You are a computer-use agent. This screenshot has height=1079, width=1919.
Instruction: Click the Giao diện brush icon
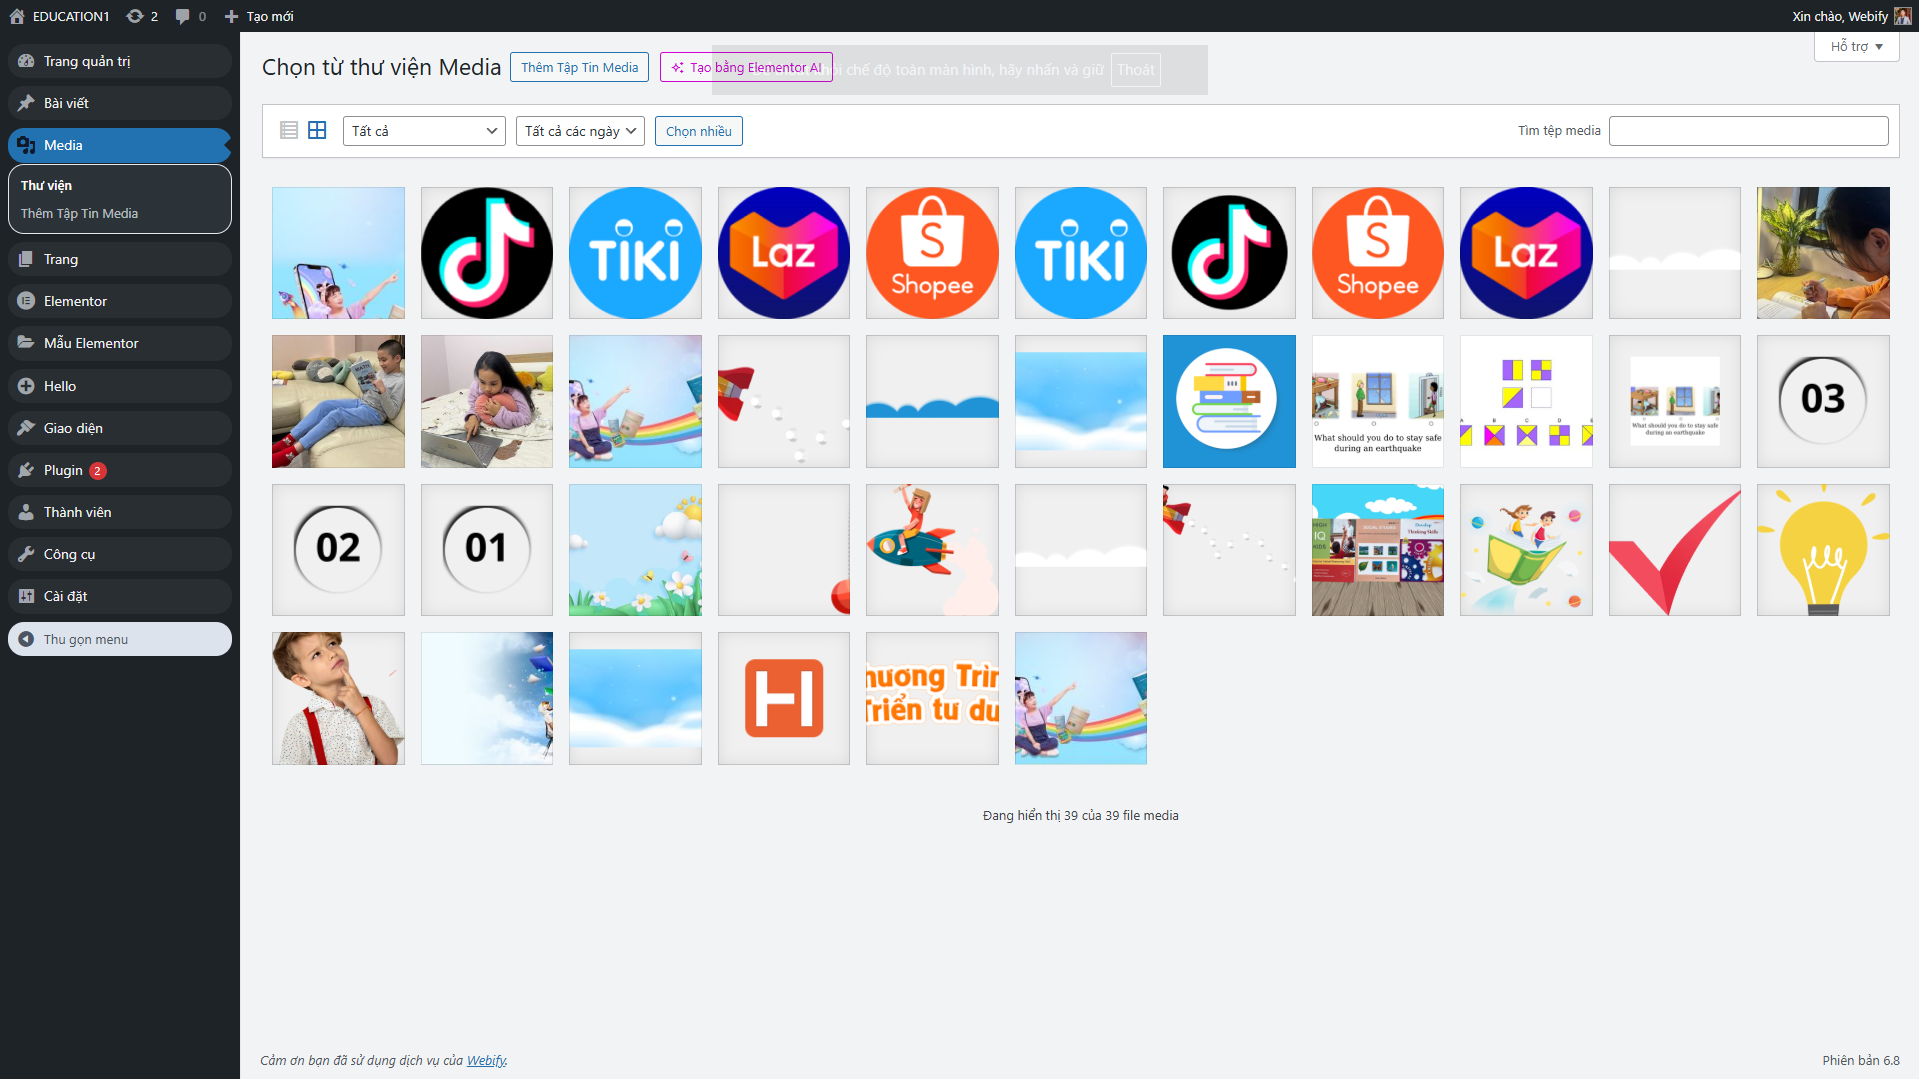26,428
